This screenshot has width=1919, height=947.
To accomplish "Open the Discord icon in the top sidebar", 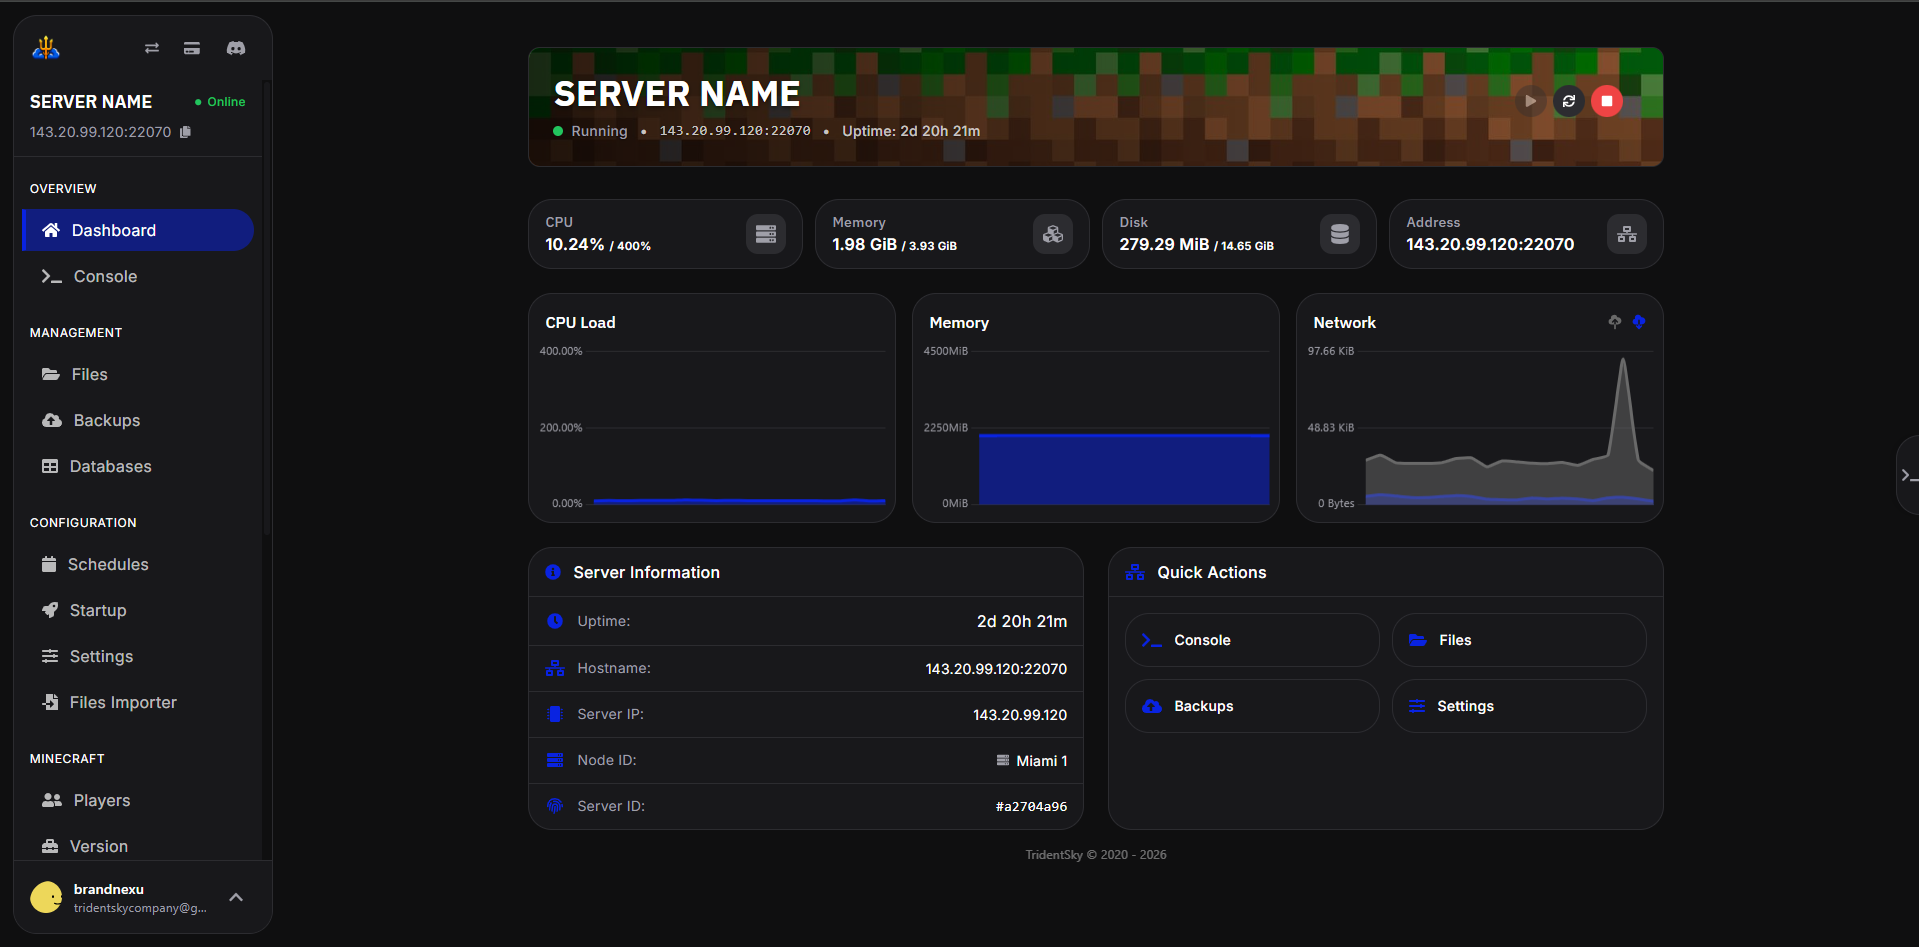I will click(235, 47).
